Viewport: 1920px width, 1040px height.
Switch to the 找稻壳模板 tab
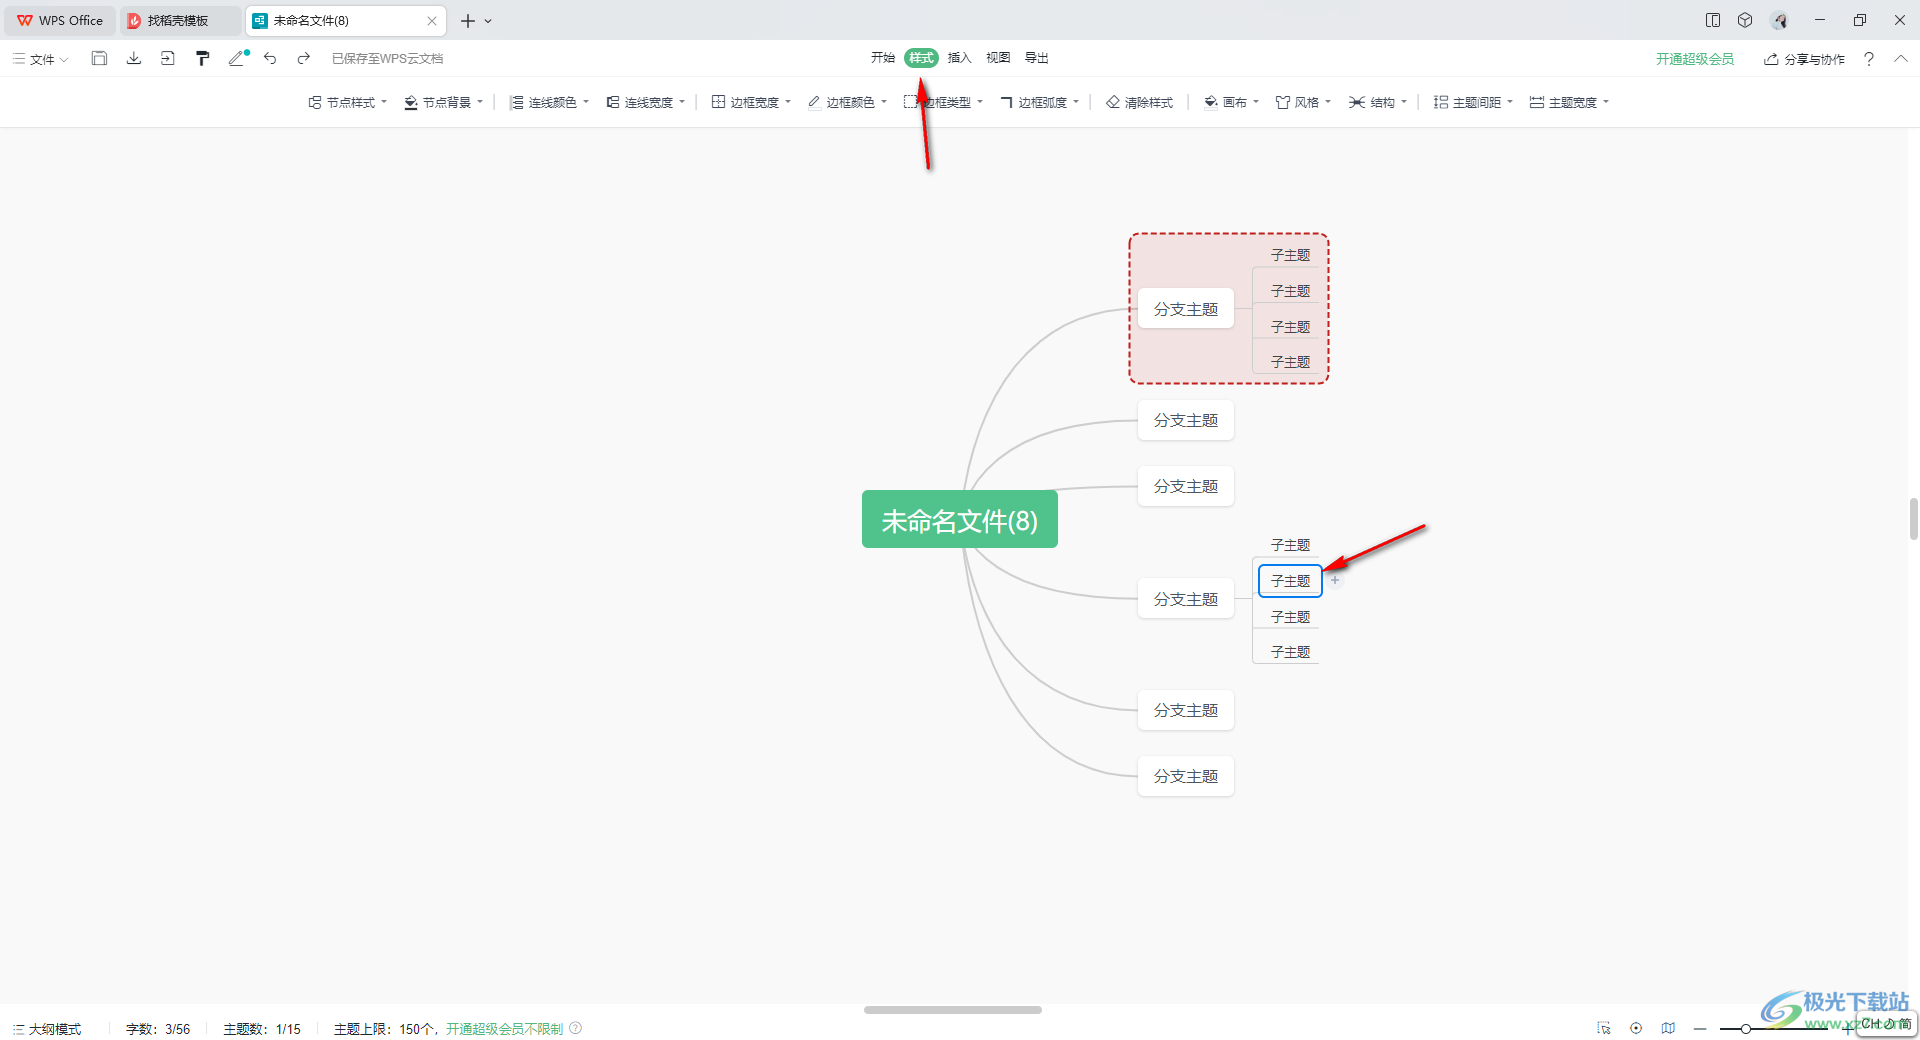click(x=180, y=20)
